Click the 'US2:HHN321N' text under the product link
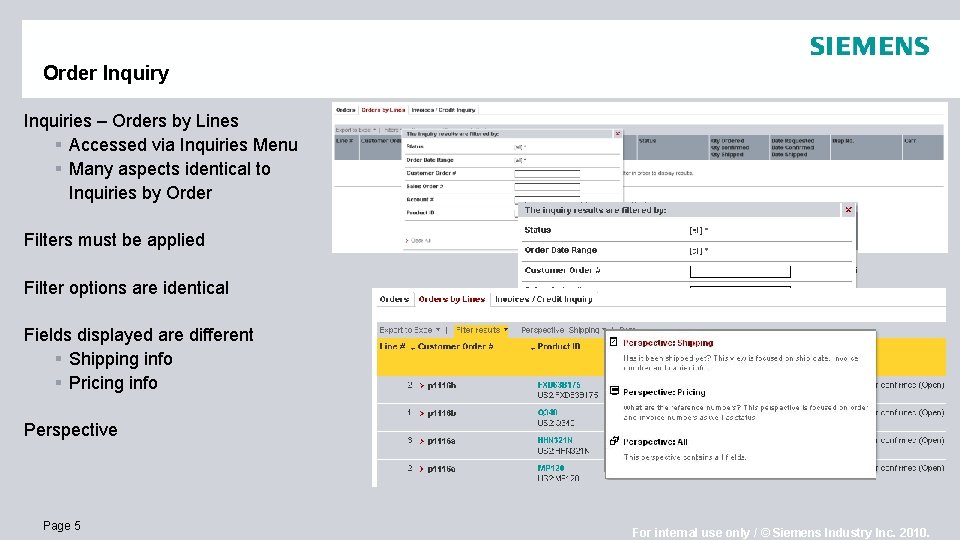The height and width of the screenshot is (540, 960). [563, 451]
